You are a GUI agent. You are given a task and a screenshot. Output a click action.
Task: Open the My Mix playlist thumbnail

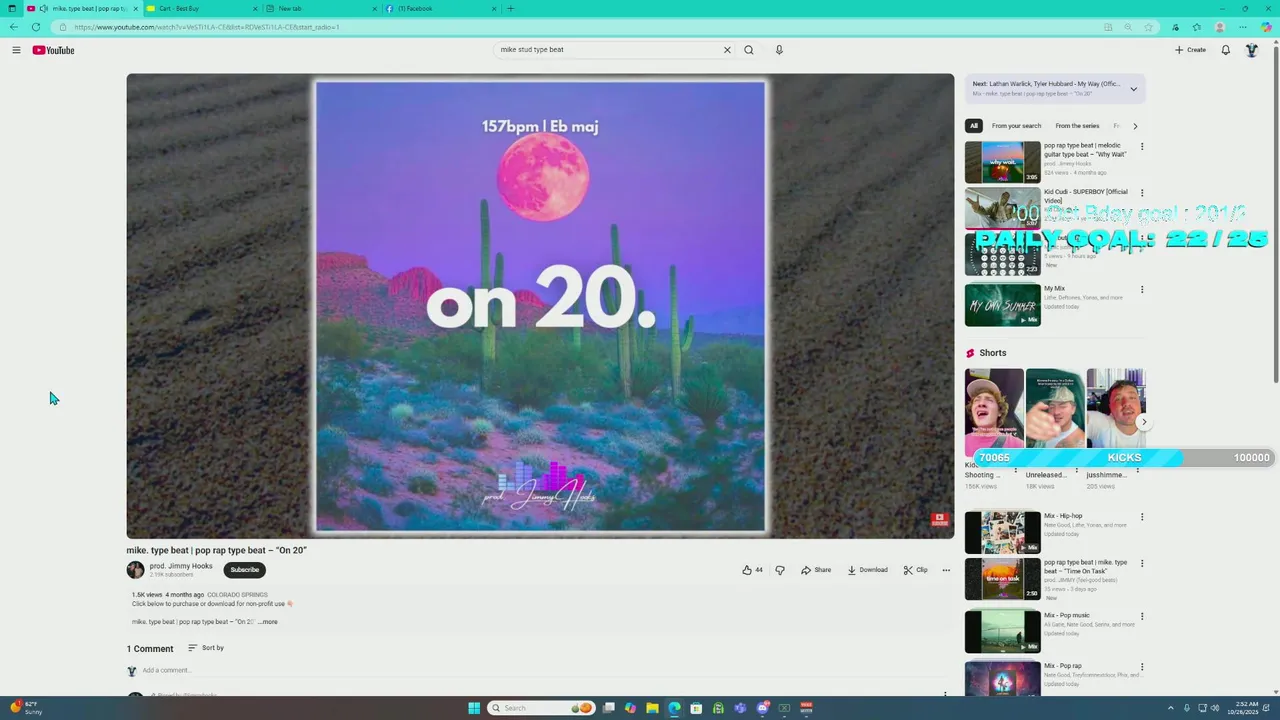[x=1002, y=305]
